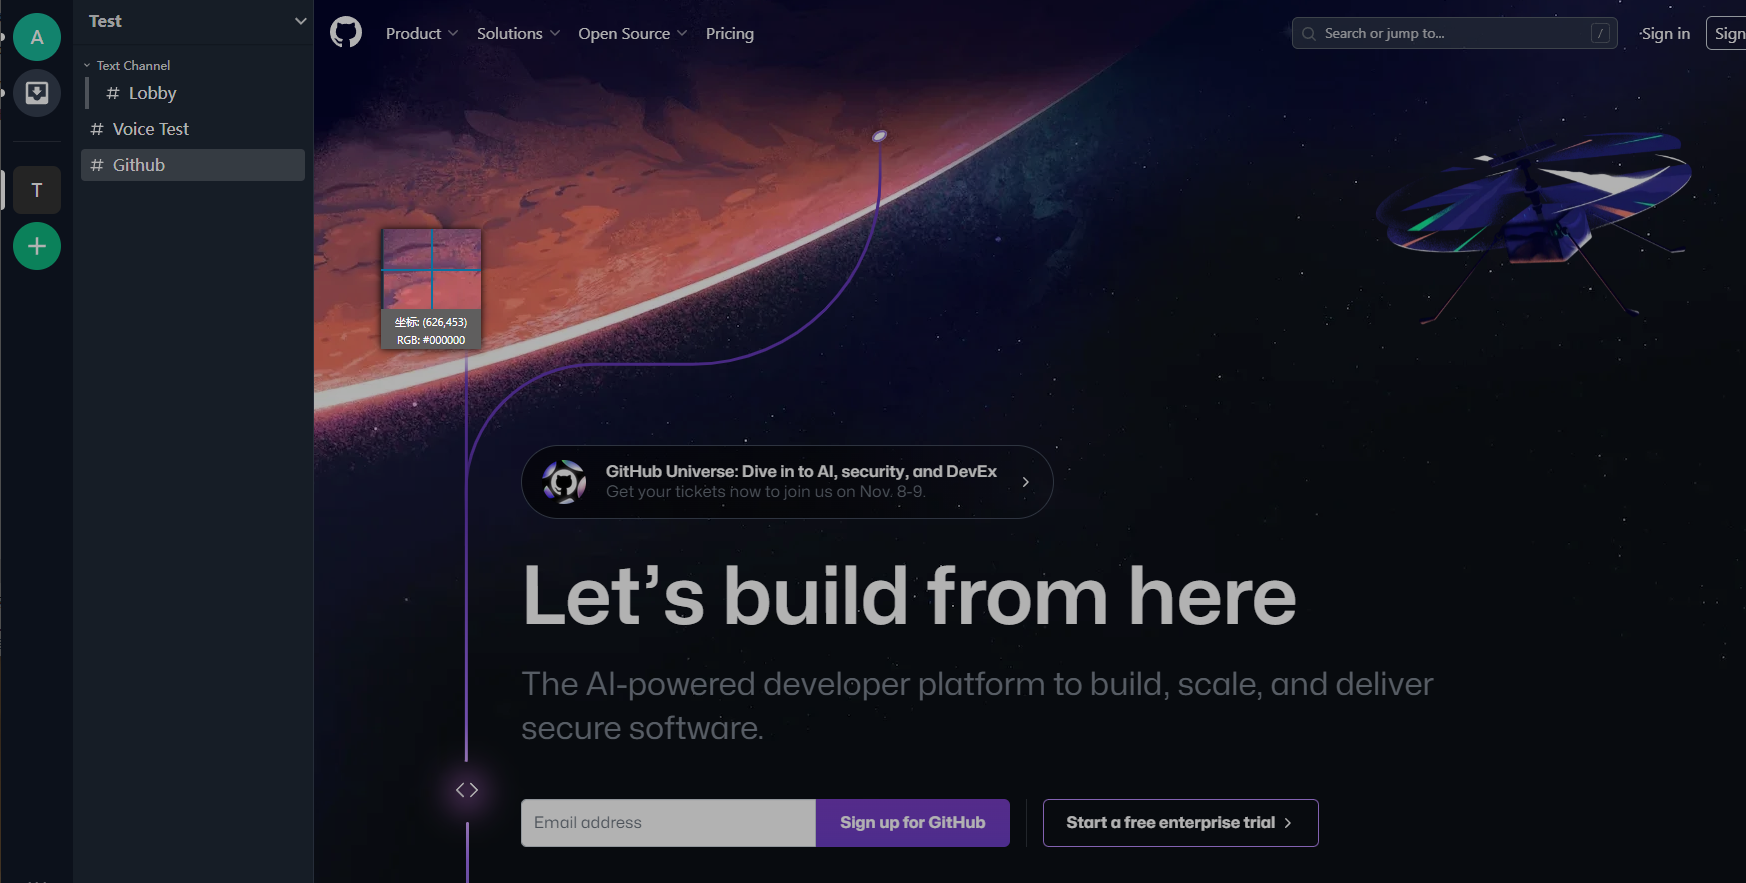
Task: Go to the Pricing page
Action: [x=730, y=33]
